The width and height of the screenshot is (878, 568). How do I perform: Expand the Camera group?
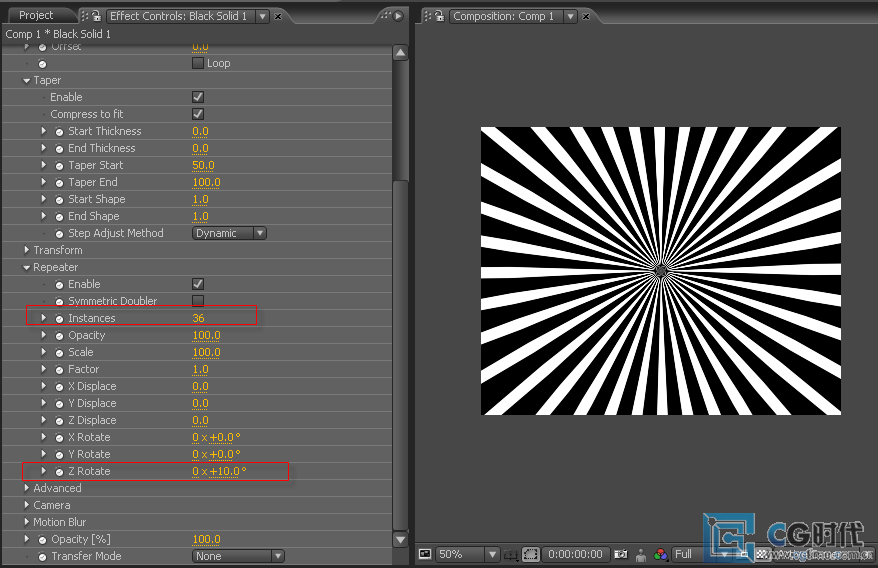coord(26,505)
